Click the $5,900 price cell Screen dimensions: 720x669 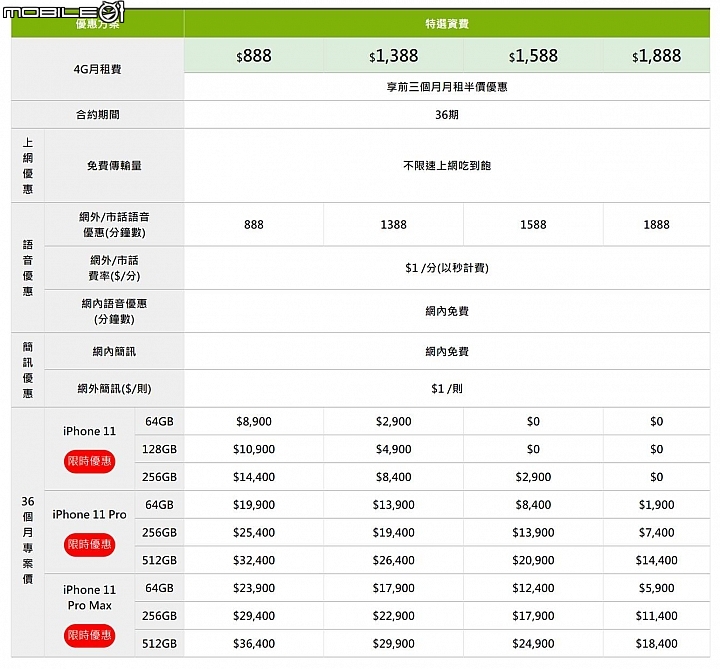[x=656, y=588]
